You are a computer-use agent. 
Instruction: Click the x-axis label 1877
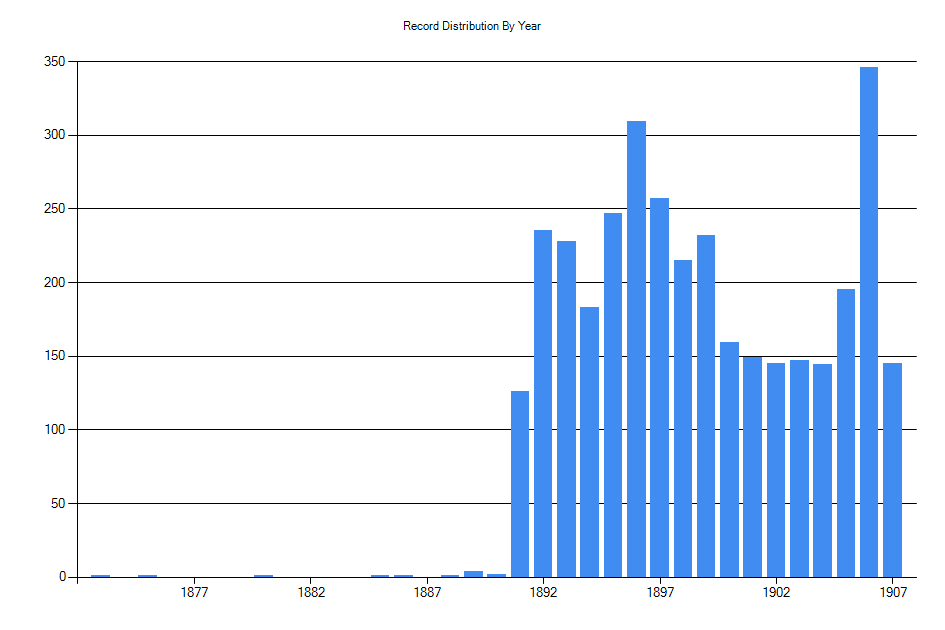coord(194,593)
